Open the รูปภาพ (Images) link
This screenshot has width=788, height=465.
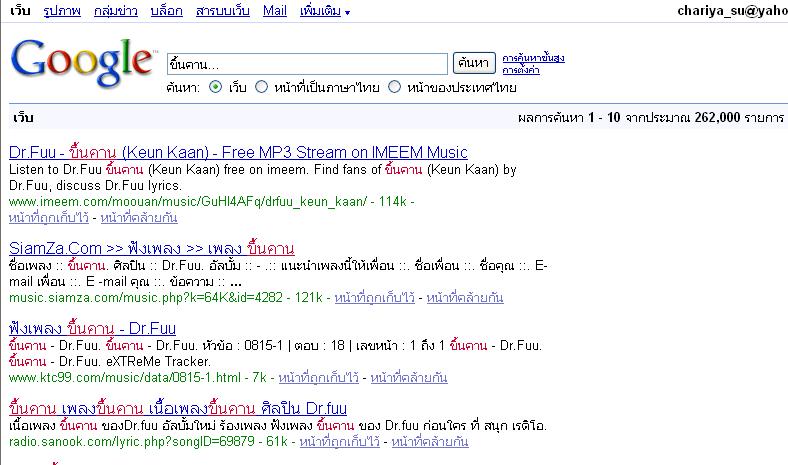(62, 11)
